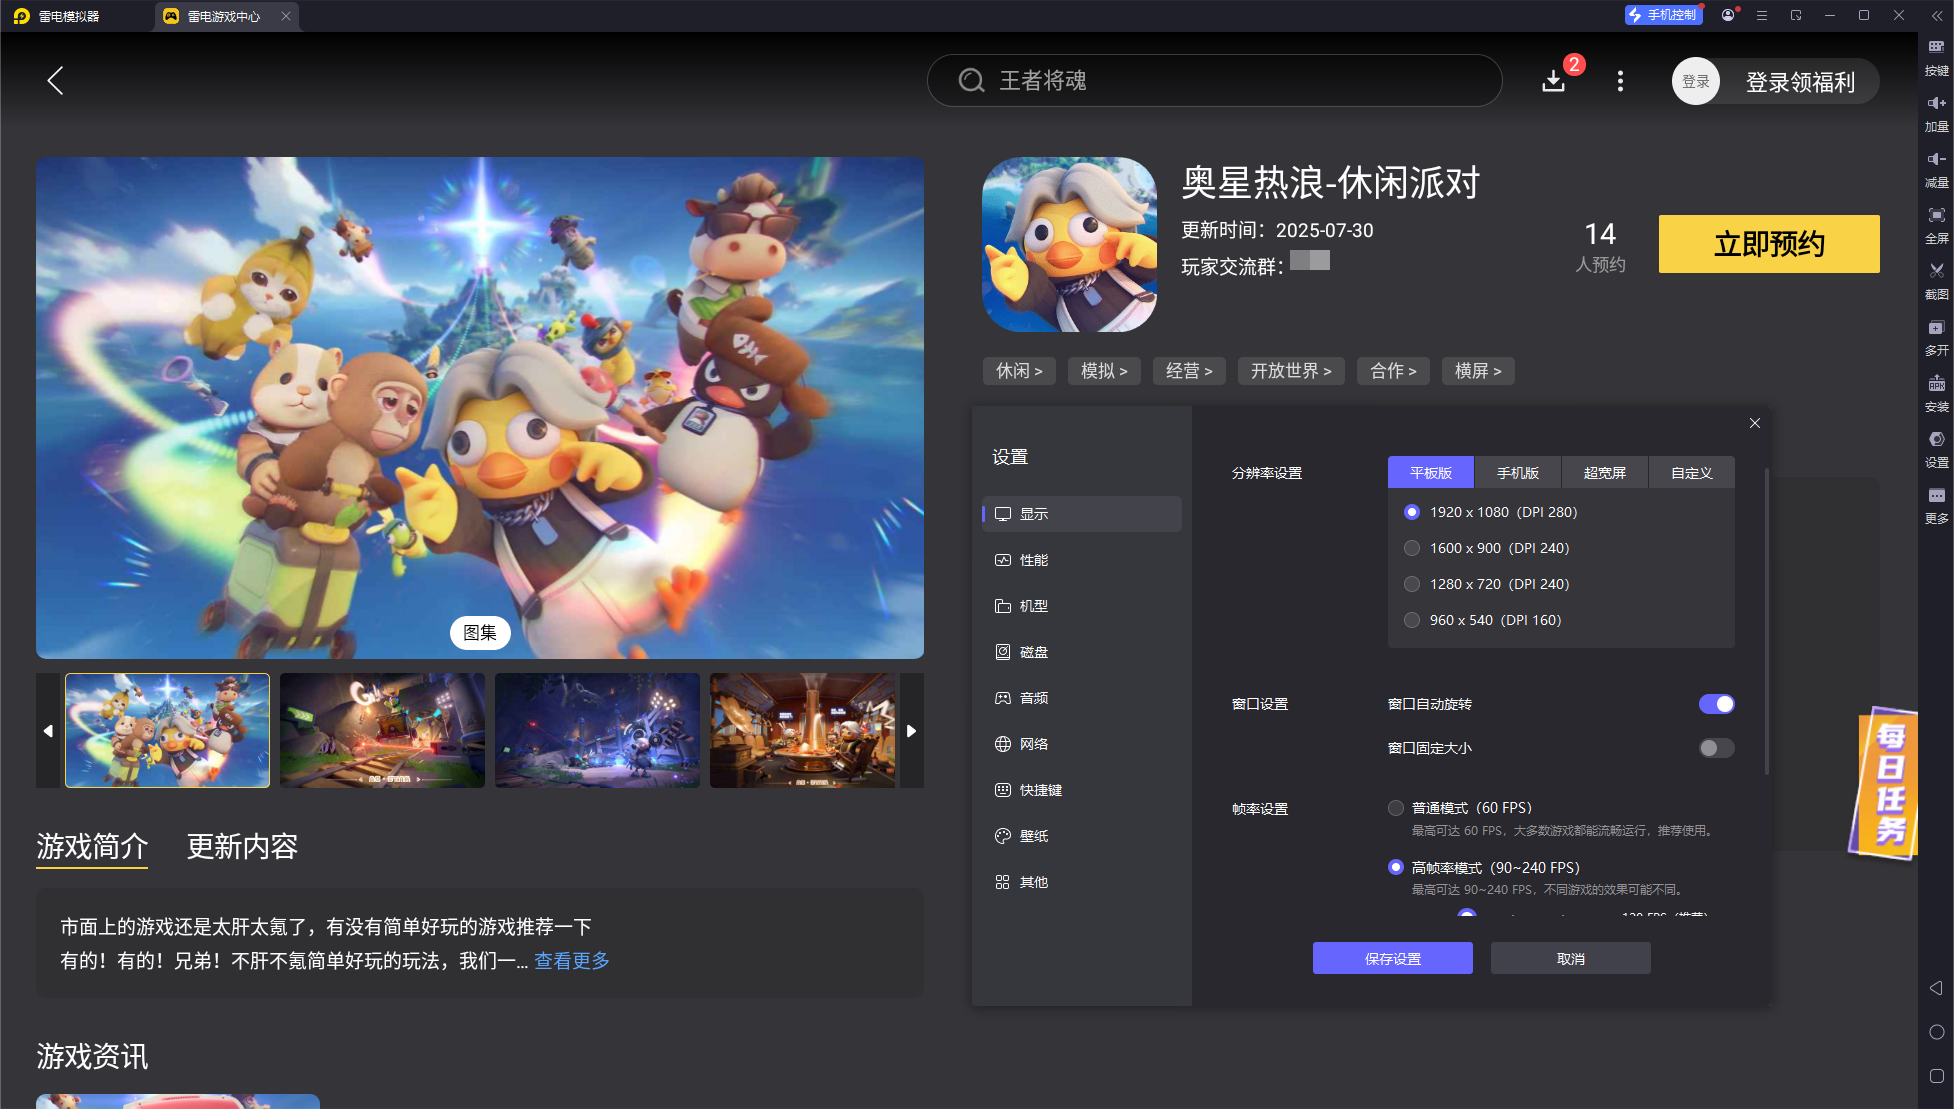
Task: Open the 机型 settings section
Action: click(1082, 606)
